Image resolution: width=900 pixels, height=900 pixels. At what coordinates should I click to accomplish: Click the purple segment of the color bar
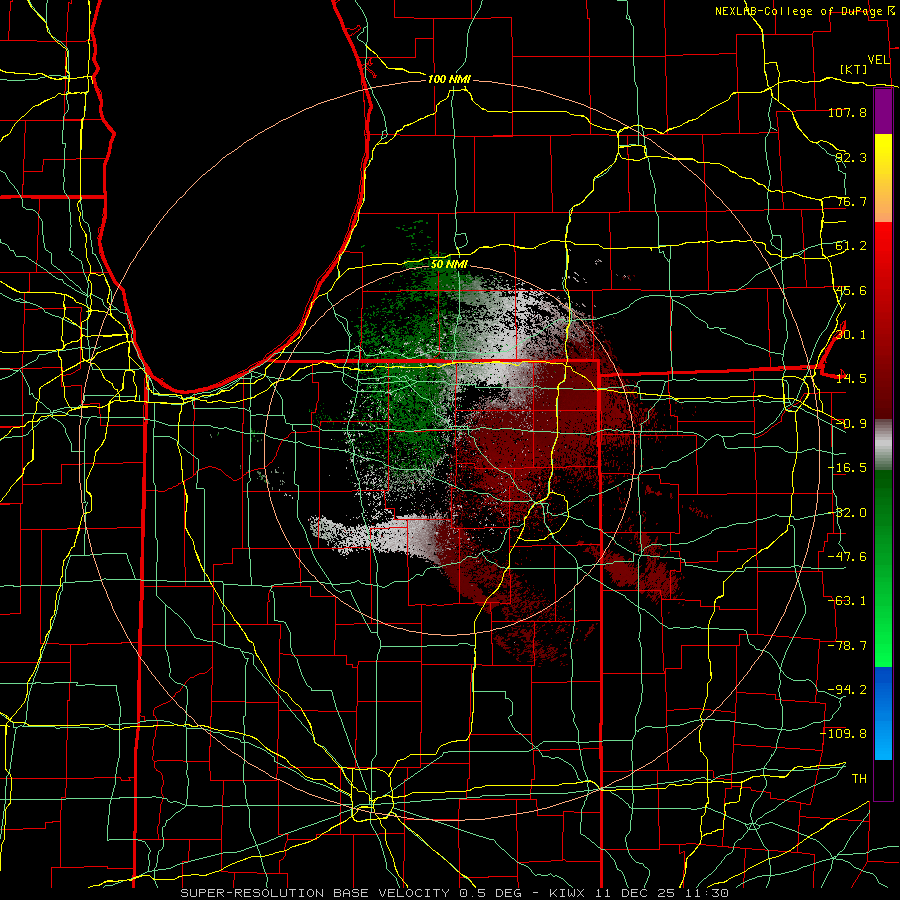point(883,112)
